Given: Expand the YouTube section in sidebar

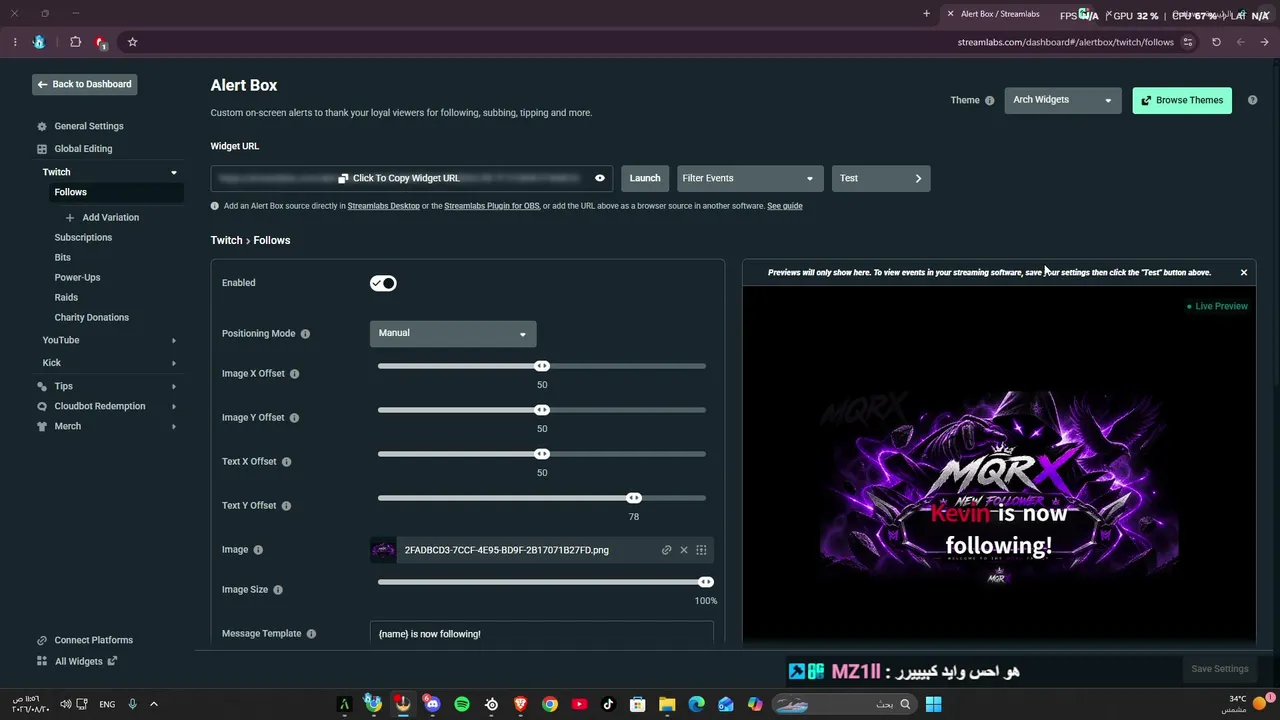Looking at the screenshot, I should point(174,340).
